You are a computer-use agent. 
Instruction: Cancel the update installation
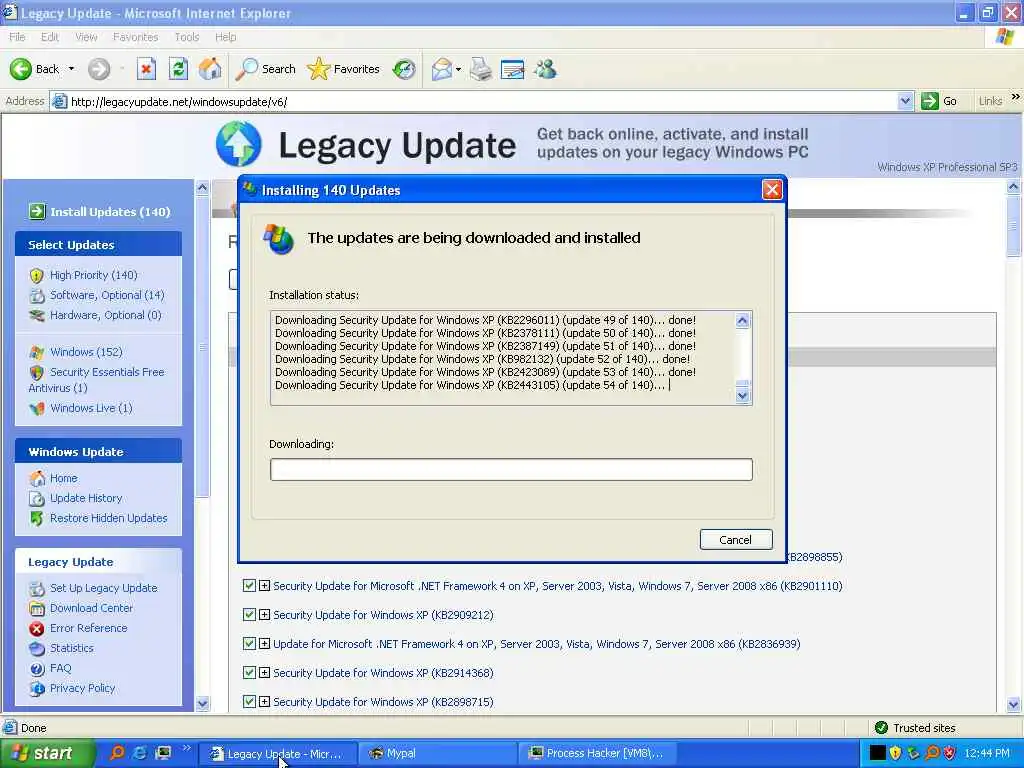[x=736, y=539]
